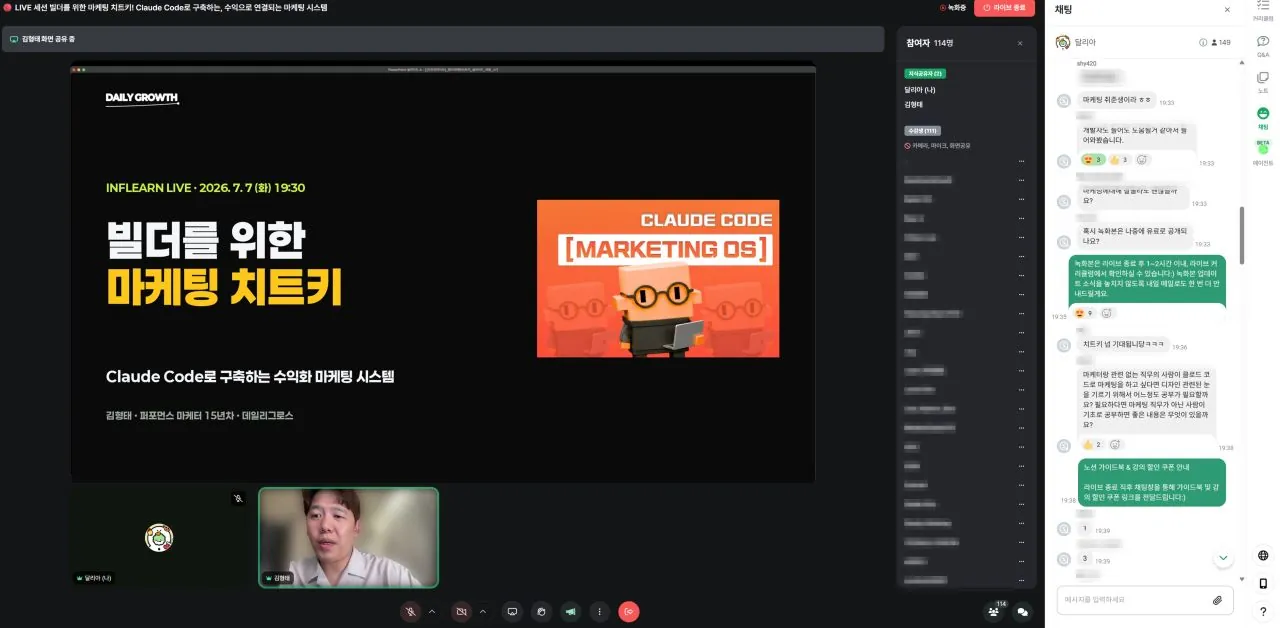Open the curriculum checklist icon

click(1263, 10)
